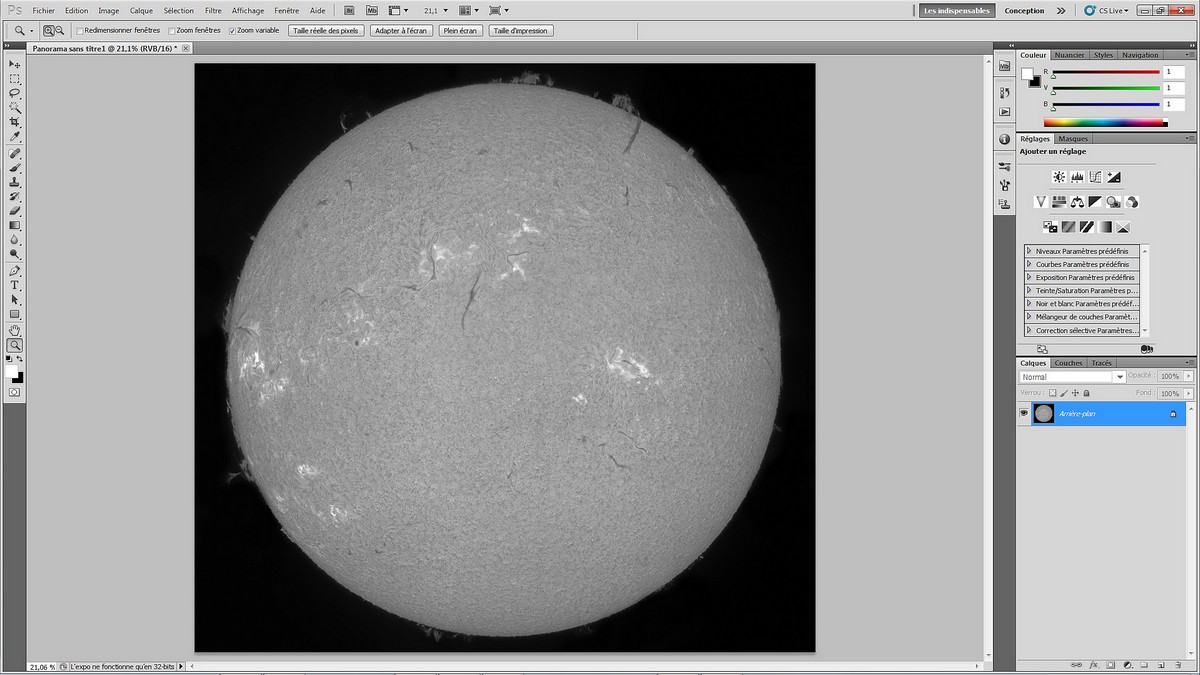This screenshot has width=1200, height=675.
Task: Expand Courbes Paramètres prédéfinis
Action: tap(1030, 264)
